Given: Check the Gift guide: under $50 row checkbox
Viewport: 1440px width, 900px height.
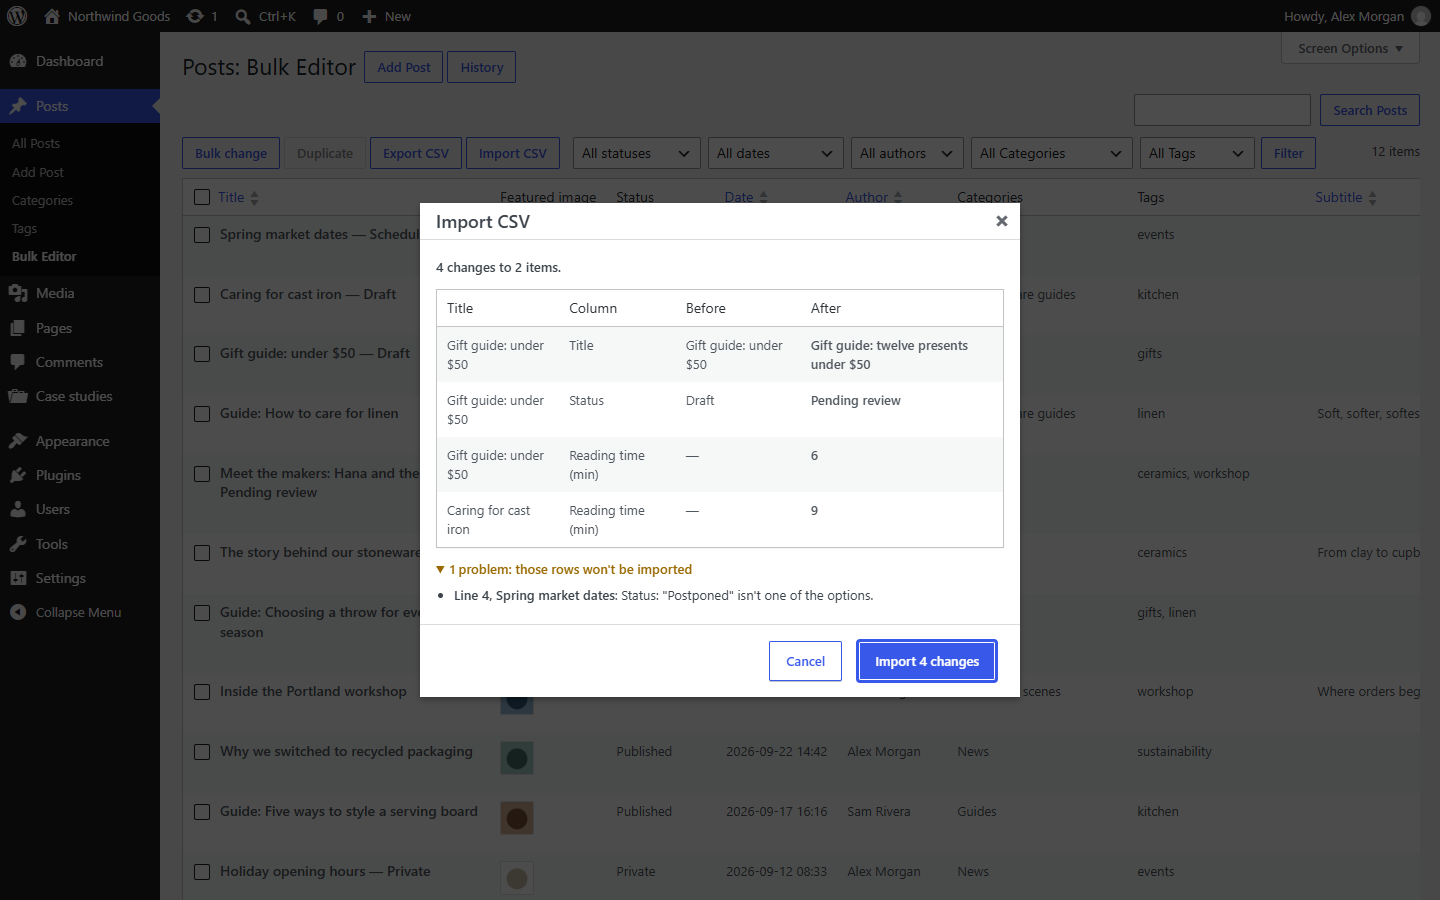Looking at the screenshot, I should pos(202,354).
